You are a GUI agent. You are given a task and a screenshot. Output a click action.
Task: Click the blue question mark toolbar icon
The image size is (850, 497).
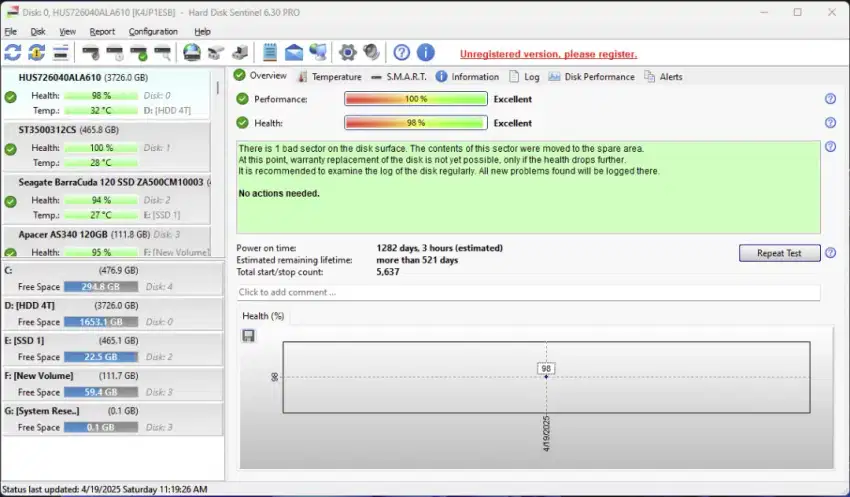pos(402,53)
